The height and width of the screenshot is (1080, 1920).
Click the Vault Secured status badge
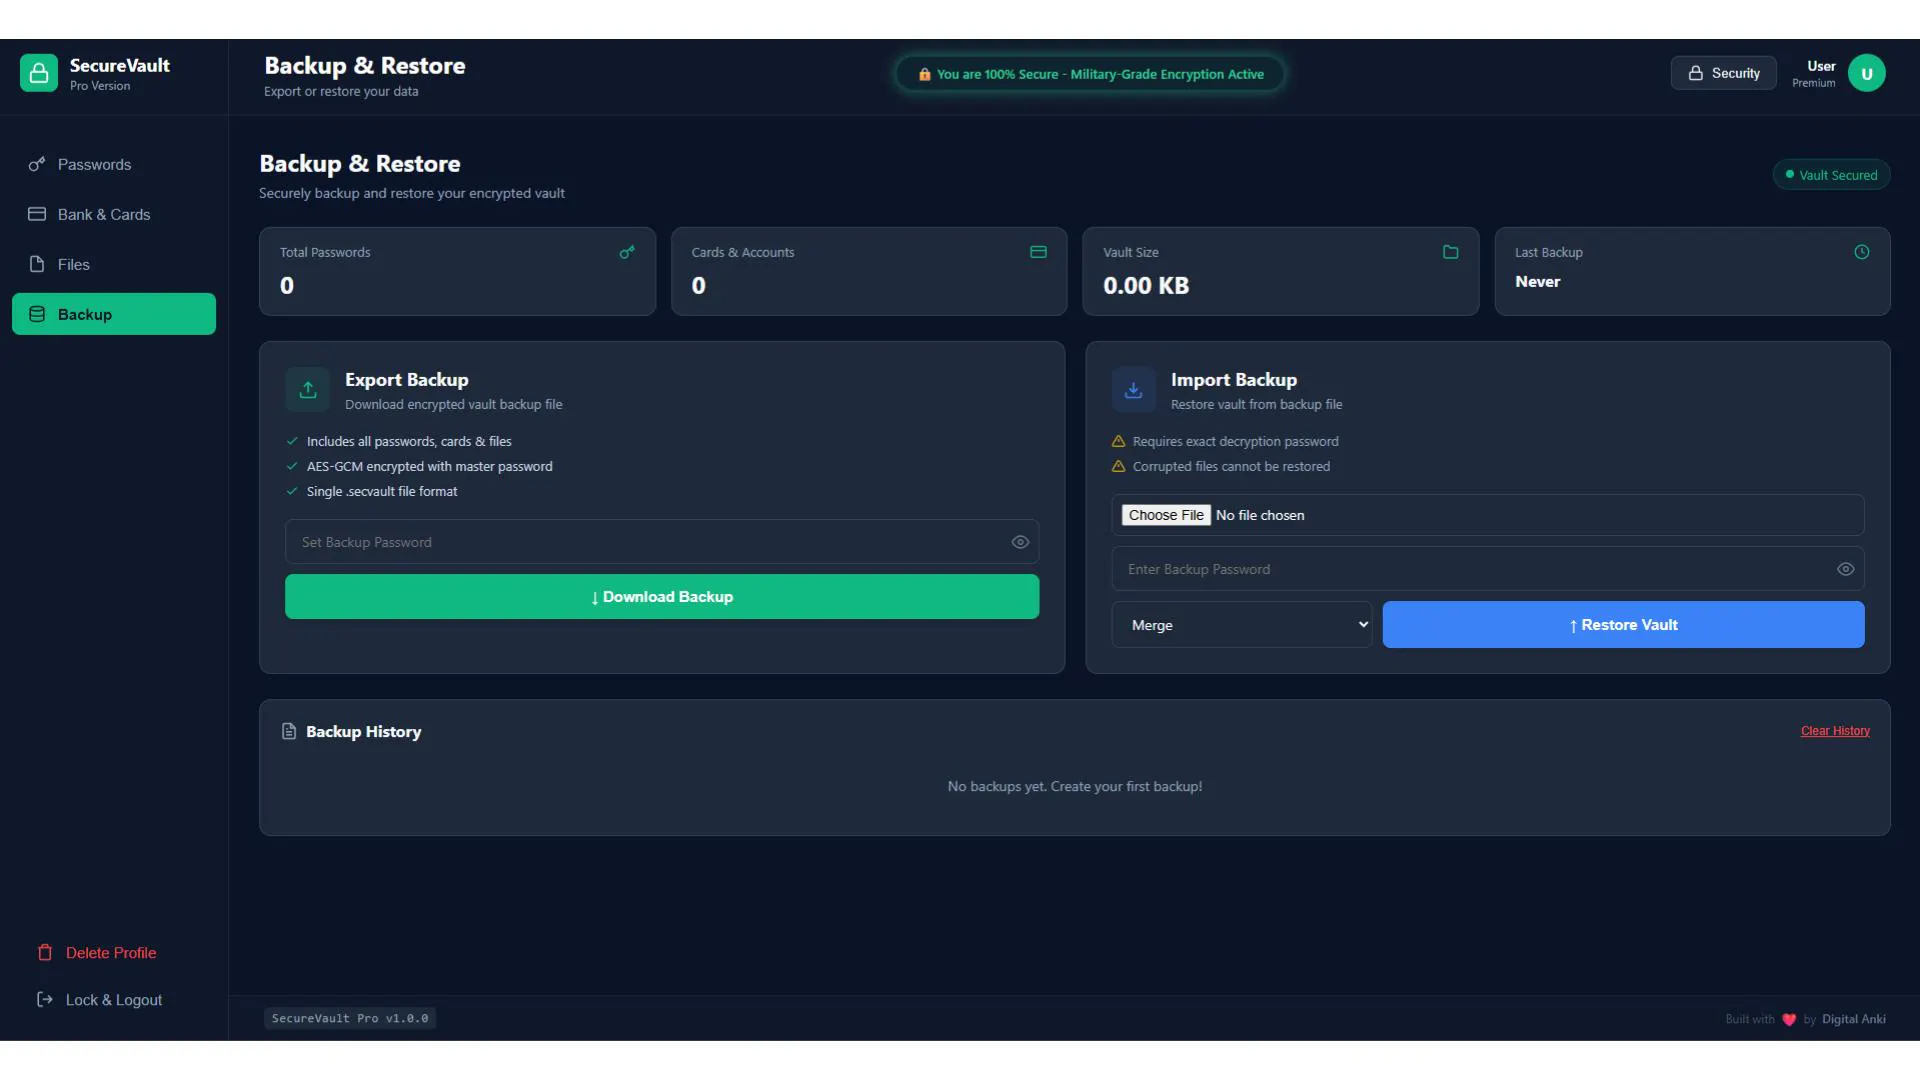[1832, 175]
